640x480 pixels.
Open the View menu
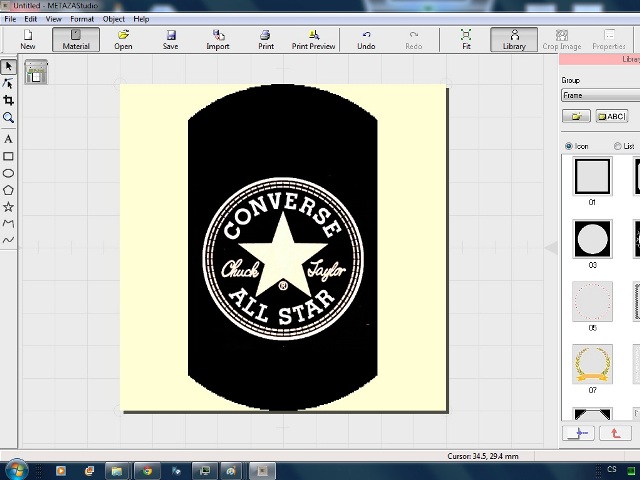coord(53,19)
